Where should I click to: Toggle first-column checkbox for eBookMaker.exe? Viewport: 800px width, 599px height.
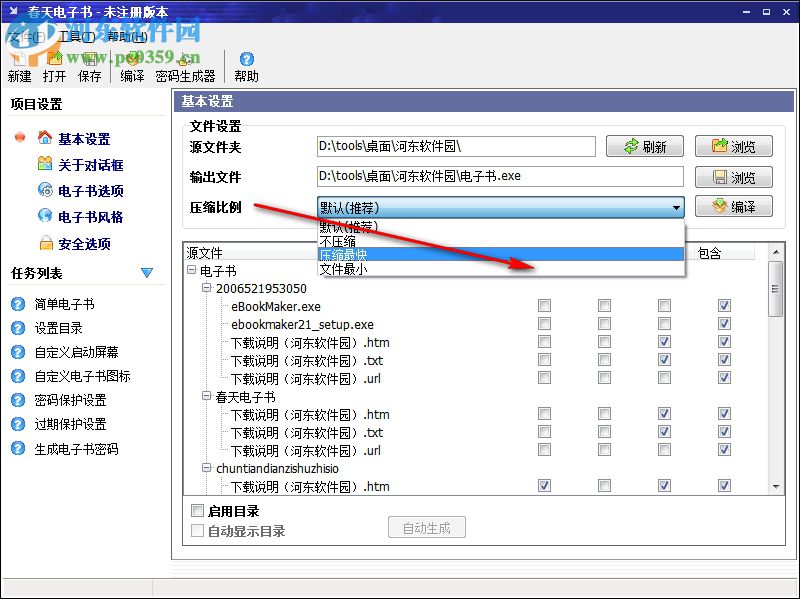pos(544,306)
